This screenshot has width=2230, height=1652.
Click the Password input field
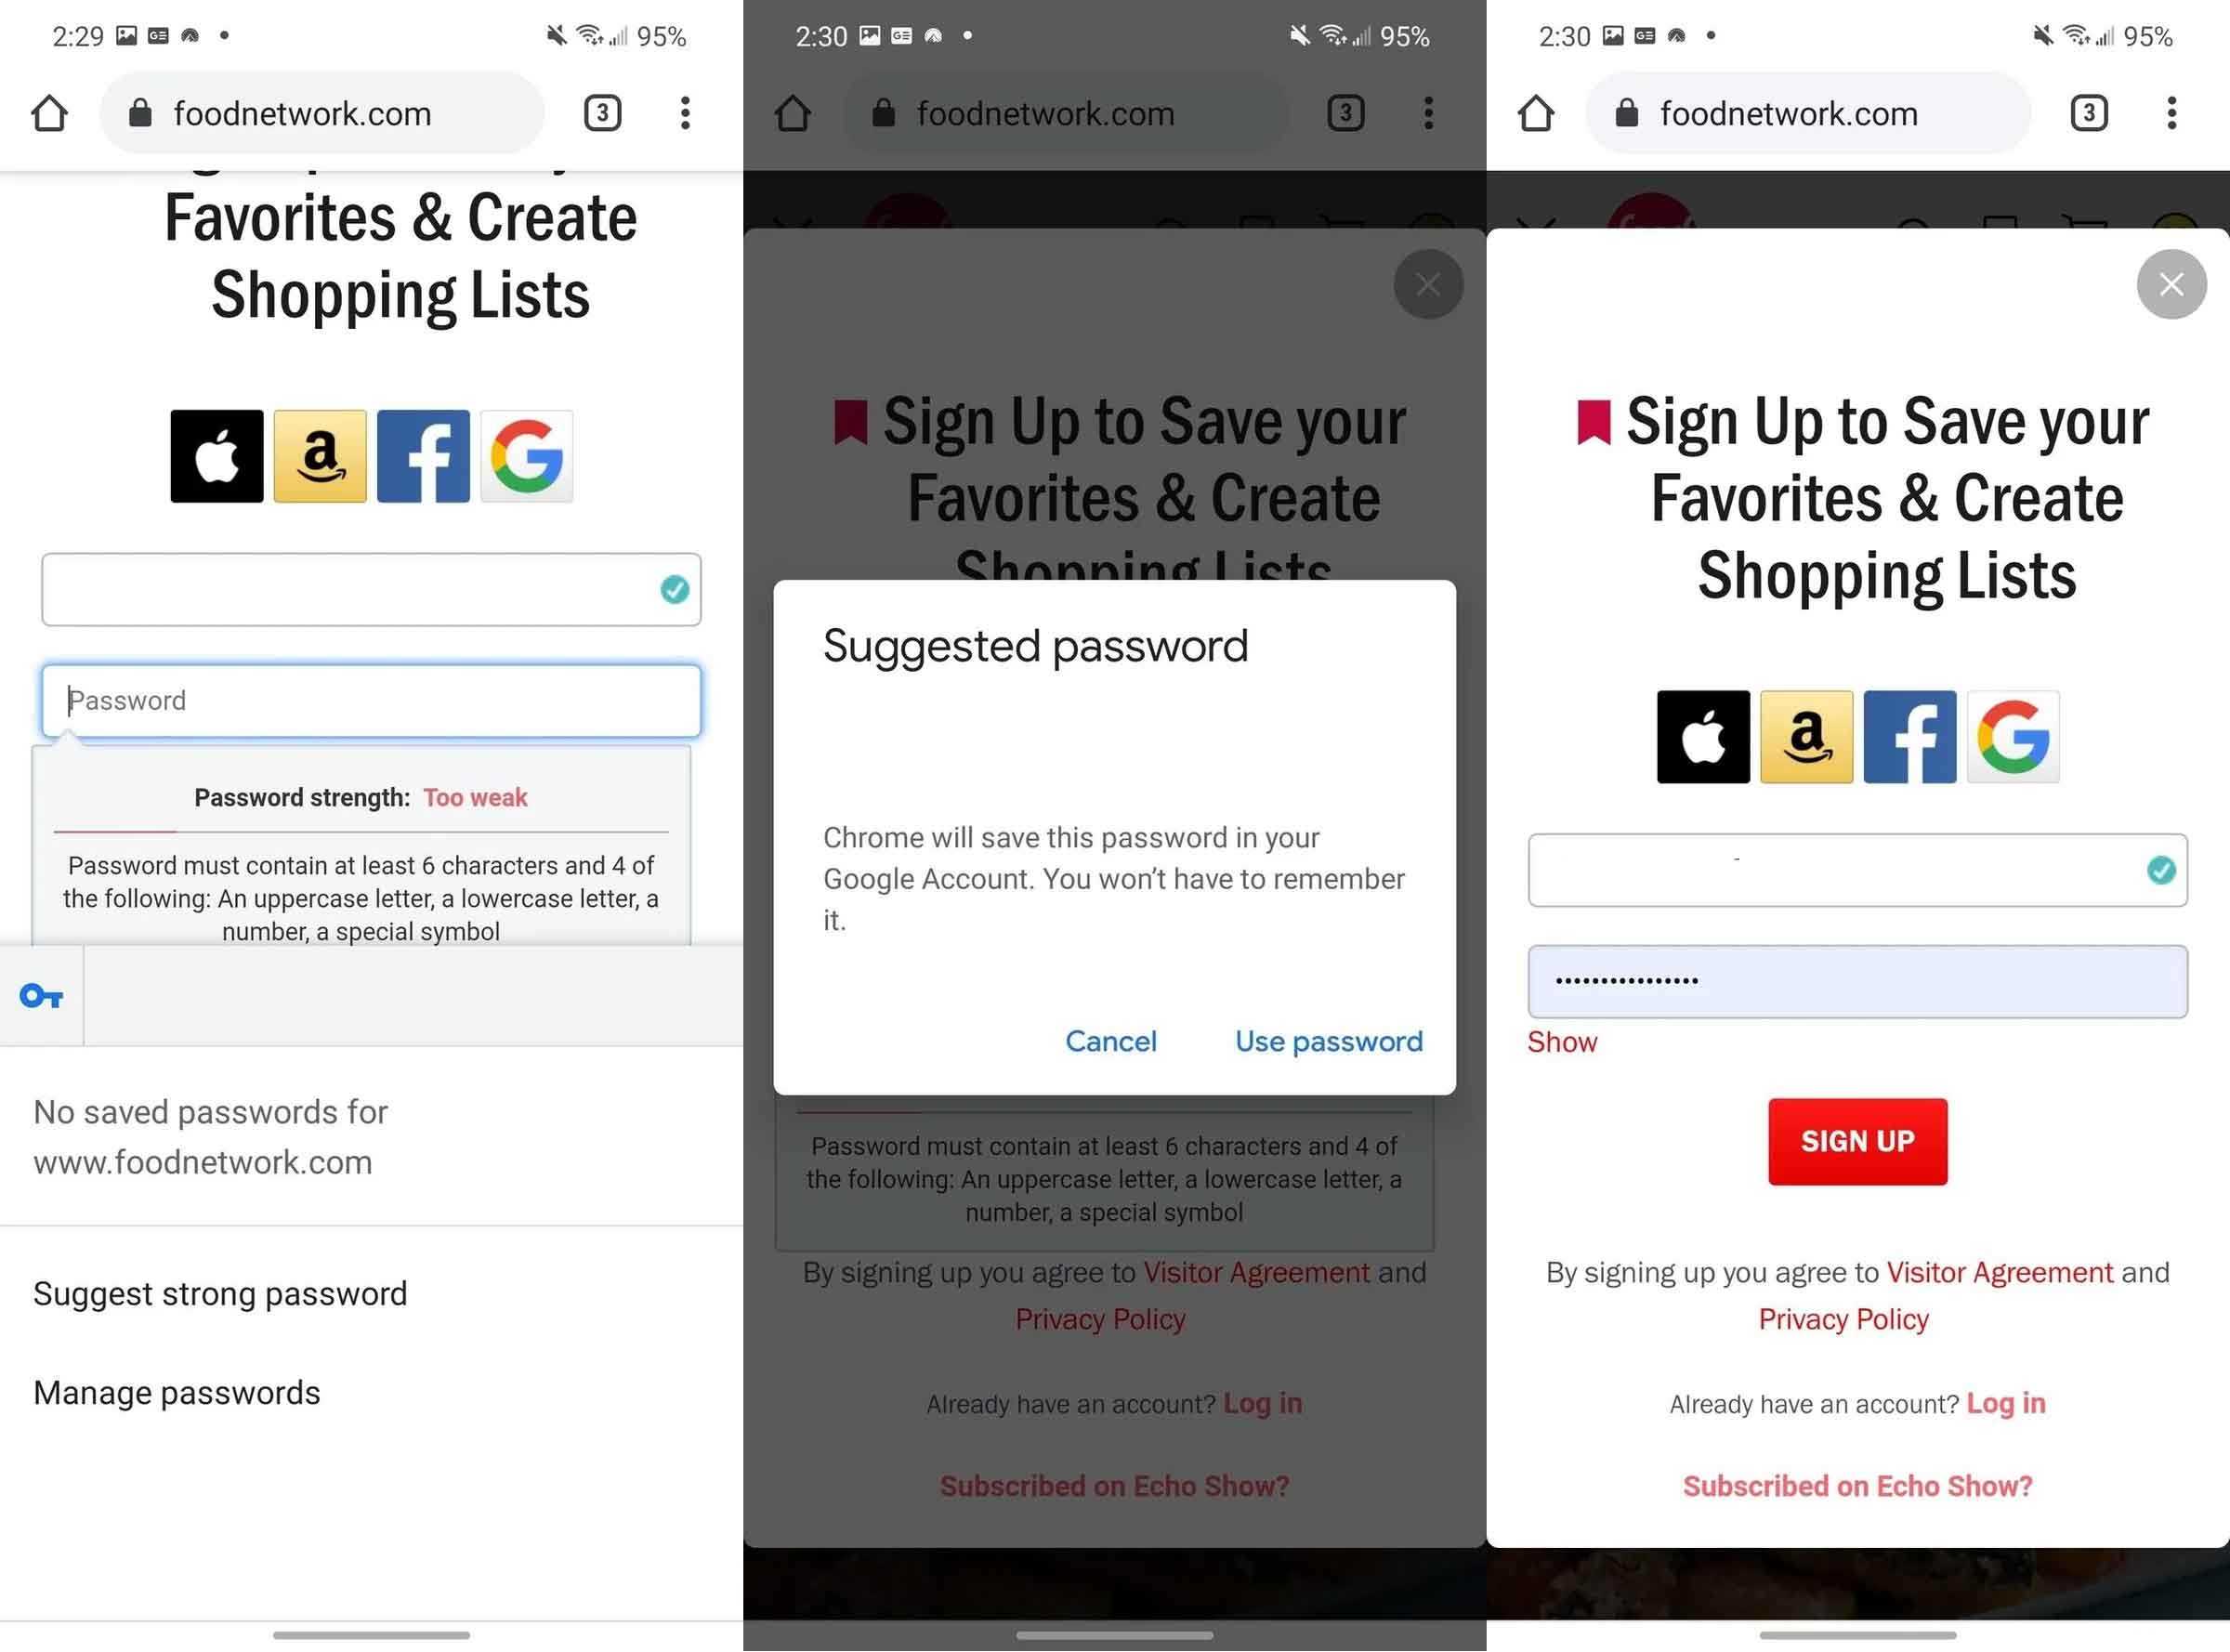tap(370, 700)
